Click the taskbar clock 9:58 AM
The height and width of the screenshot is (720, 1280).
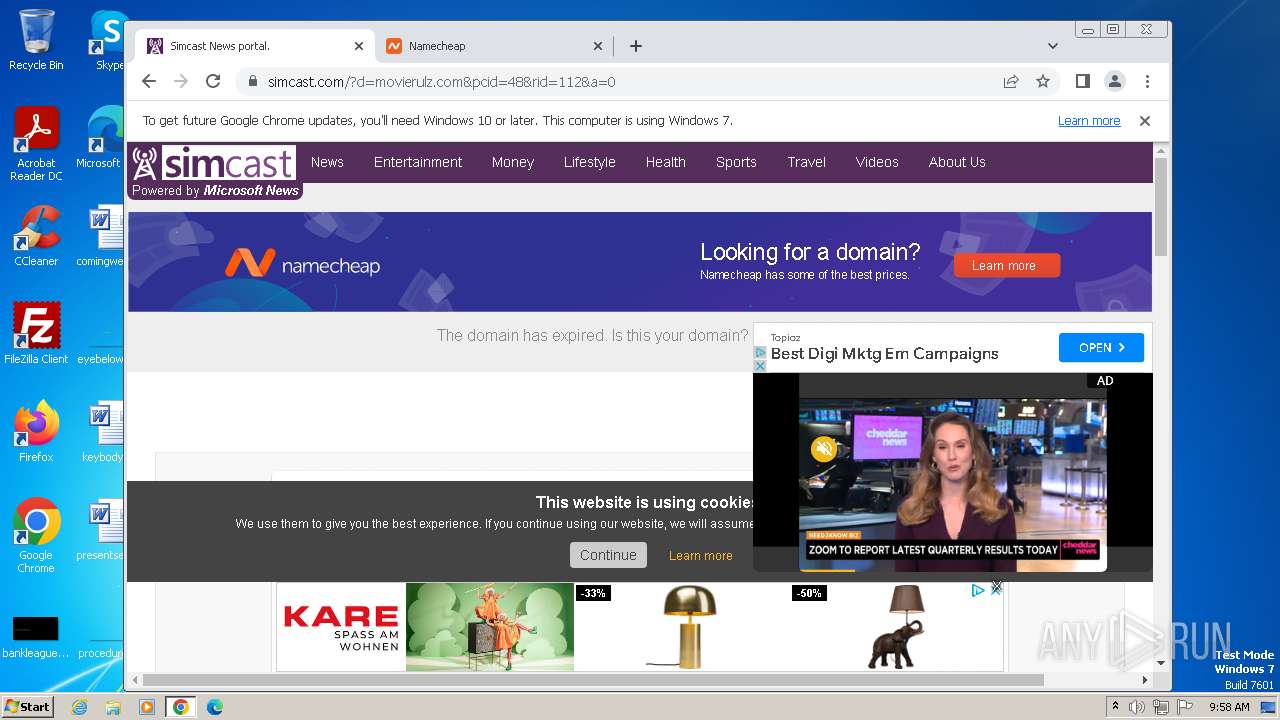click(1229, 707)
